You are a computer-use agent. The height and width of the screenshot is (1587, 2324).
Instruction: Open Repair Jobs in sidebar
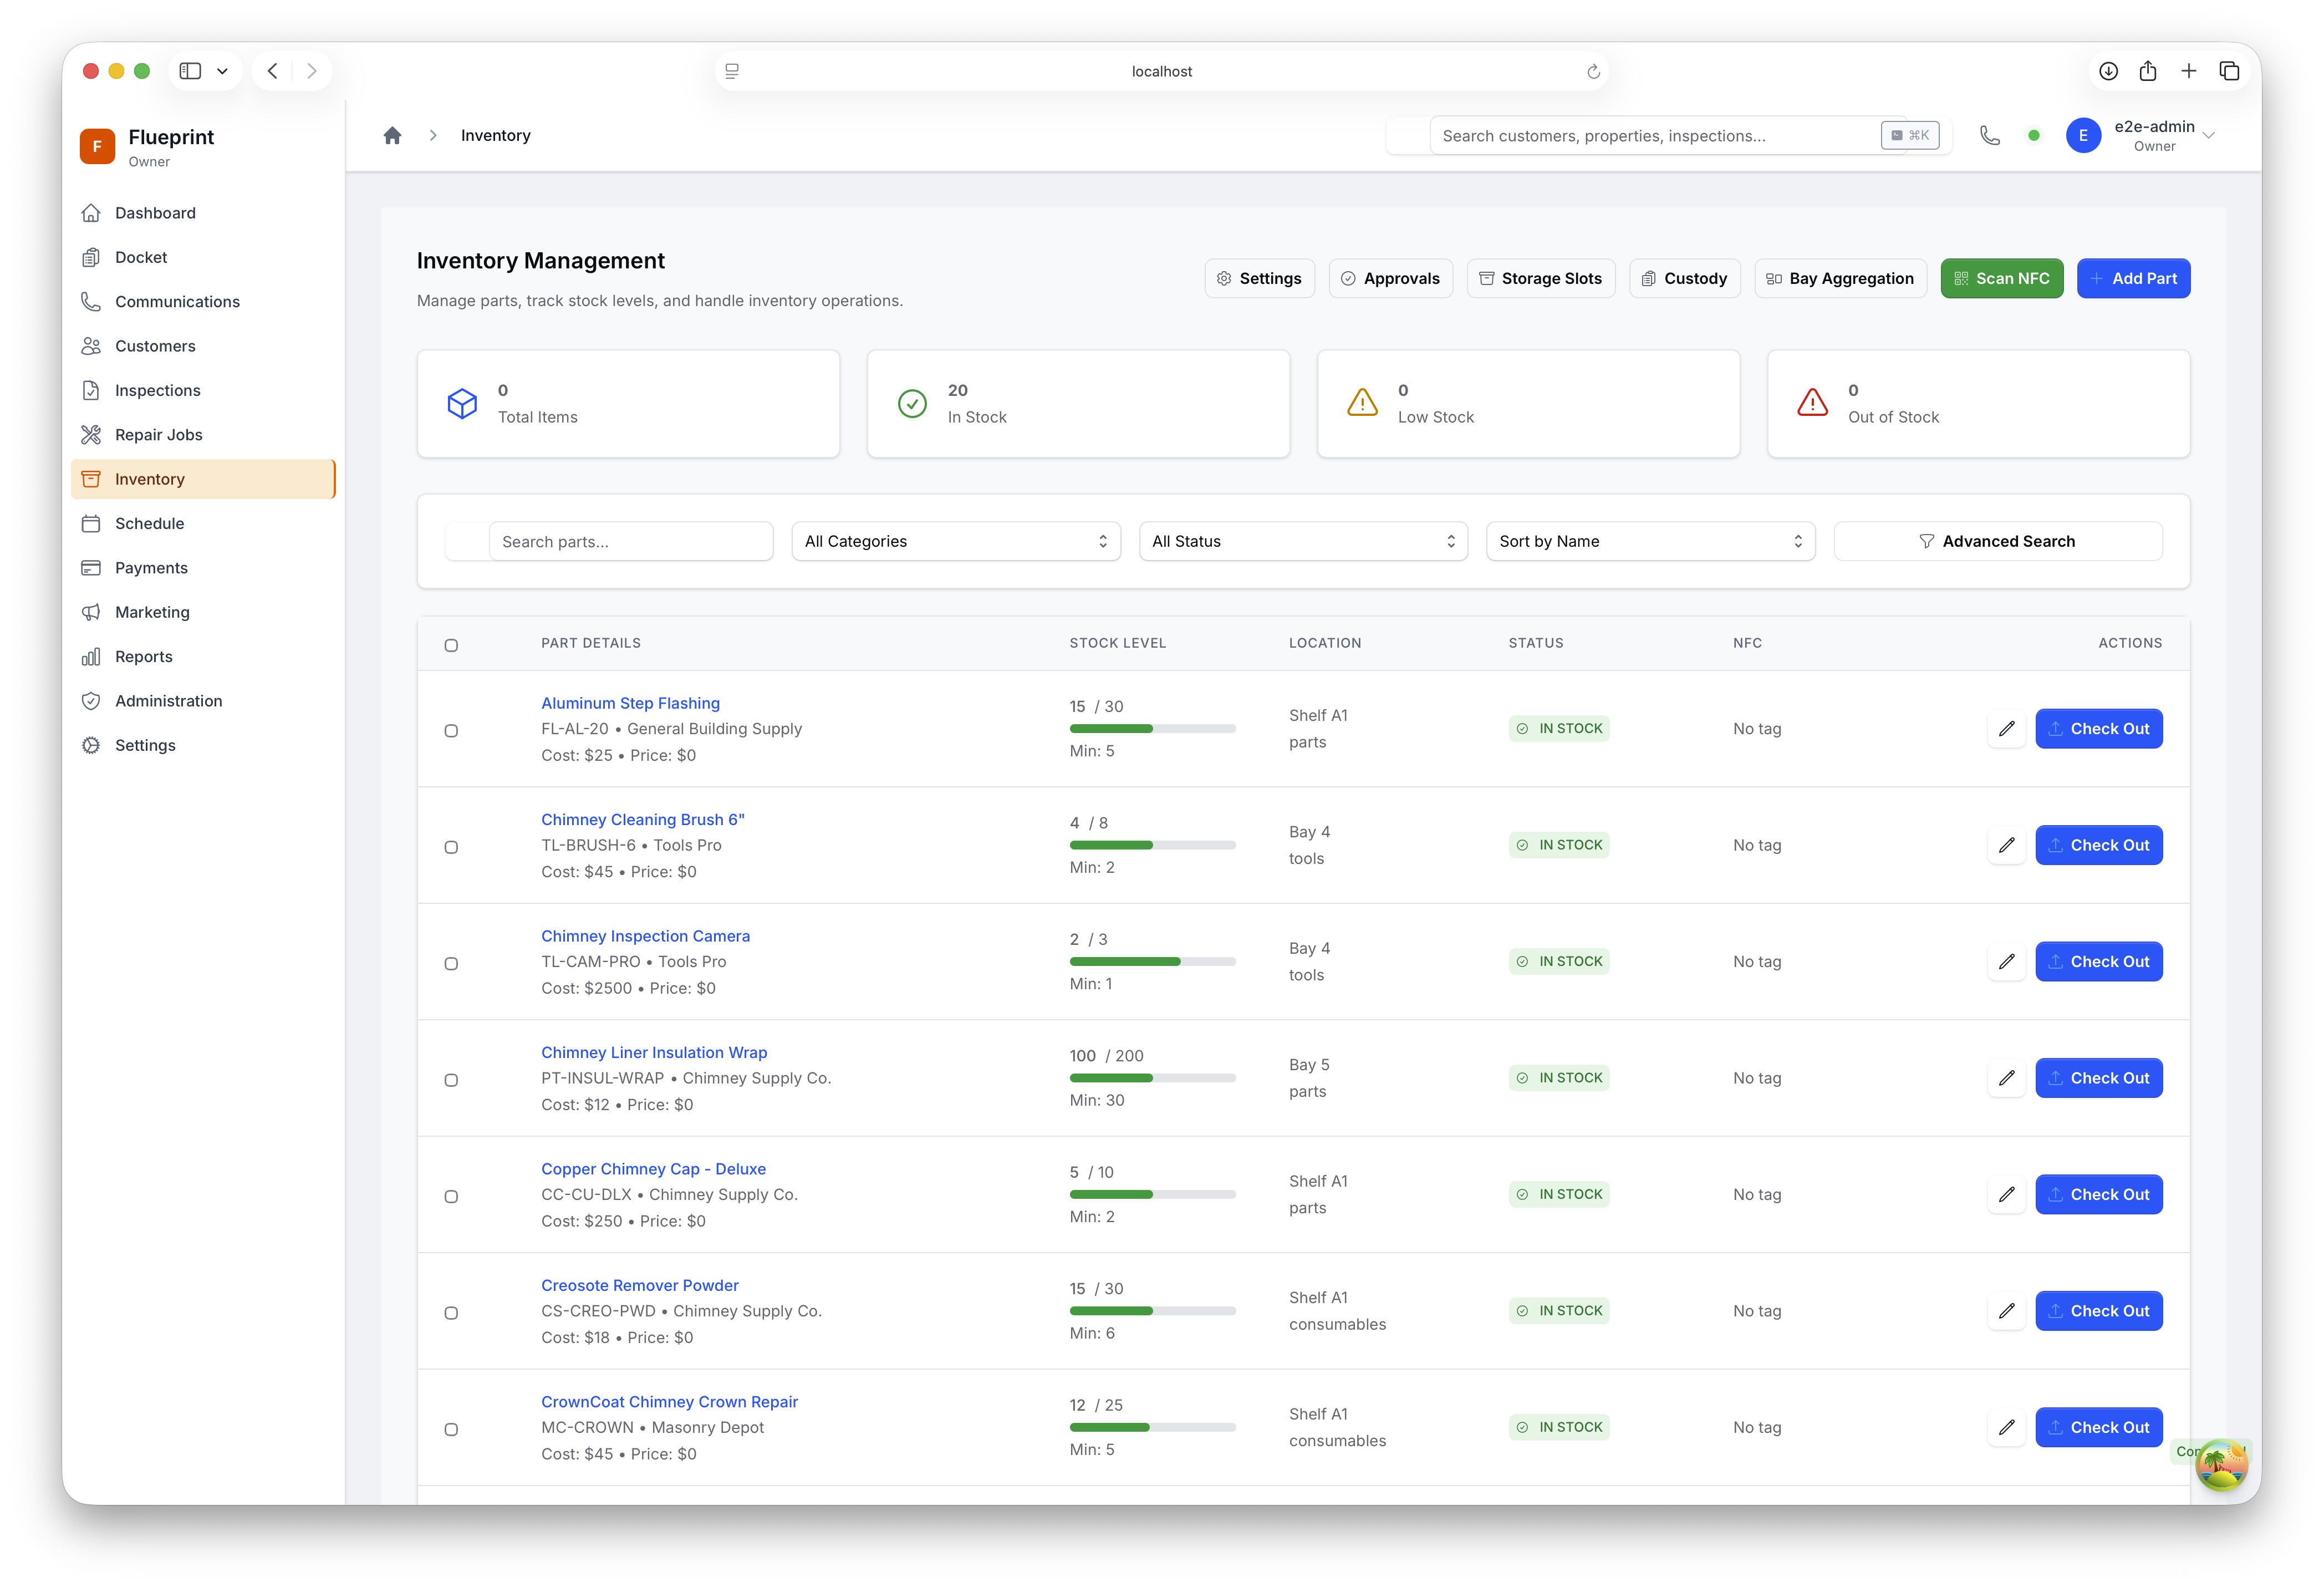pos(158,435)
